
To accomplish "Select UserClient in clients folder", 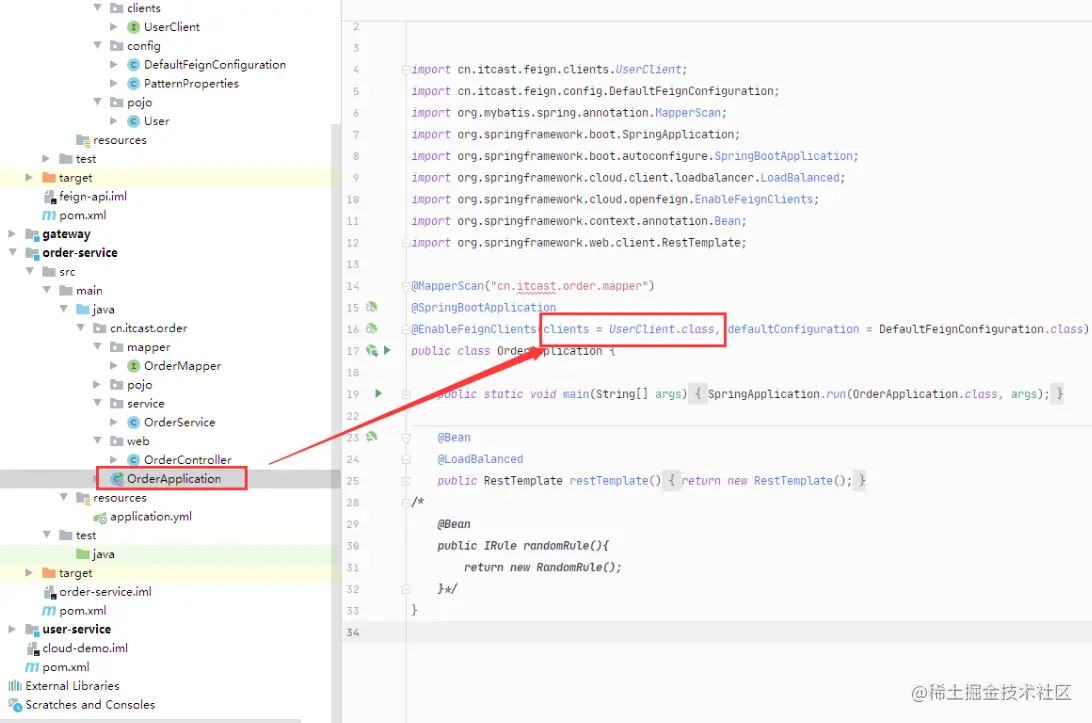I will [171, 27].
